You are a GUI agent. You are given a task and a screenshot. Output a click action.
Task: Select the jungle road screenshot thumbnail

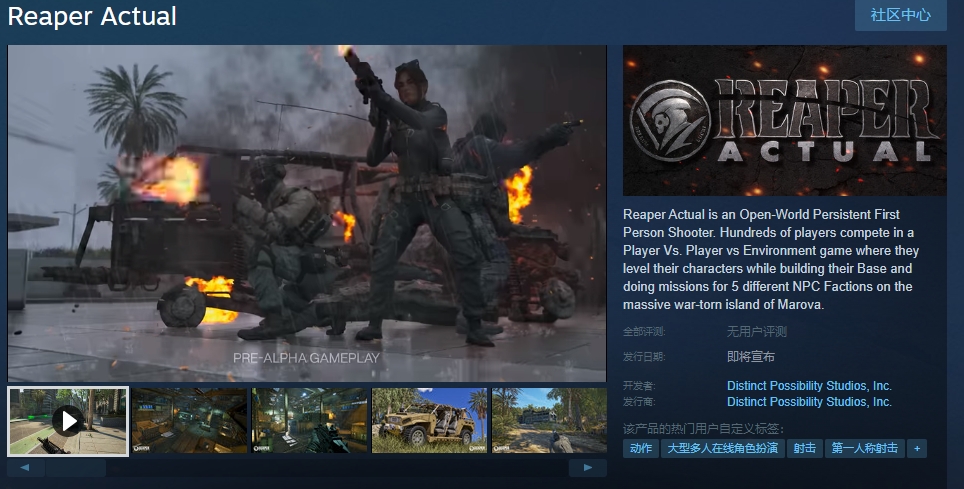click(549, 420)
